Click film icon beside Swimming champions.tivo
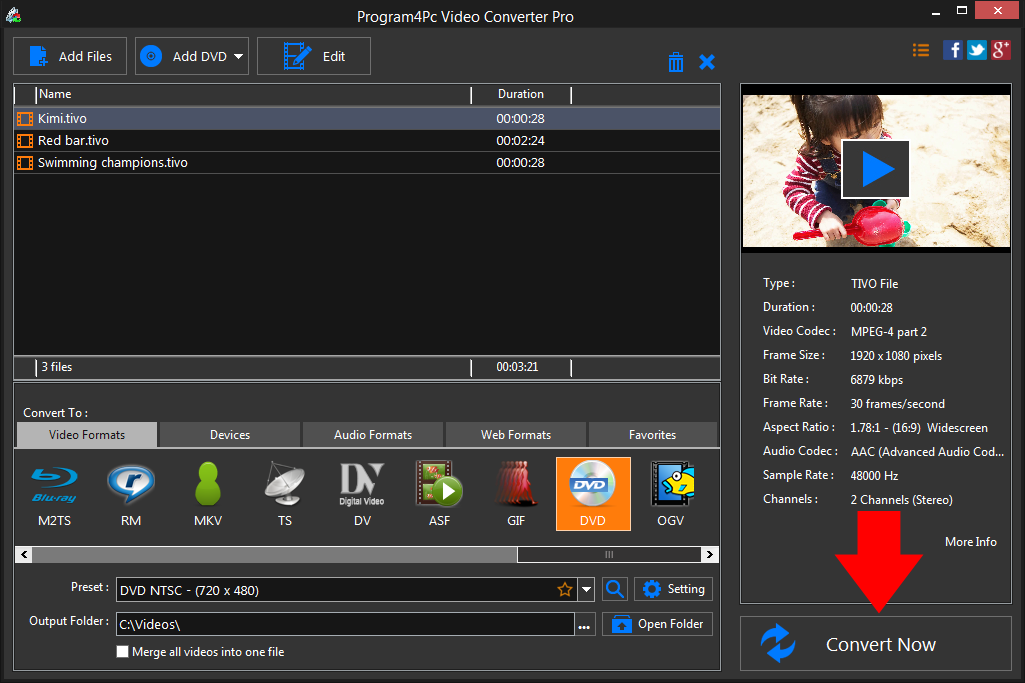The image size is (1025, 683). [x=25, y=163]
